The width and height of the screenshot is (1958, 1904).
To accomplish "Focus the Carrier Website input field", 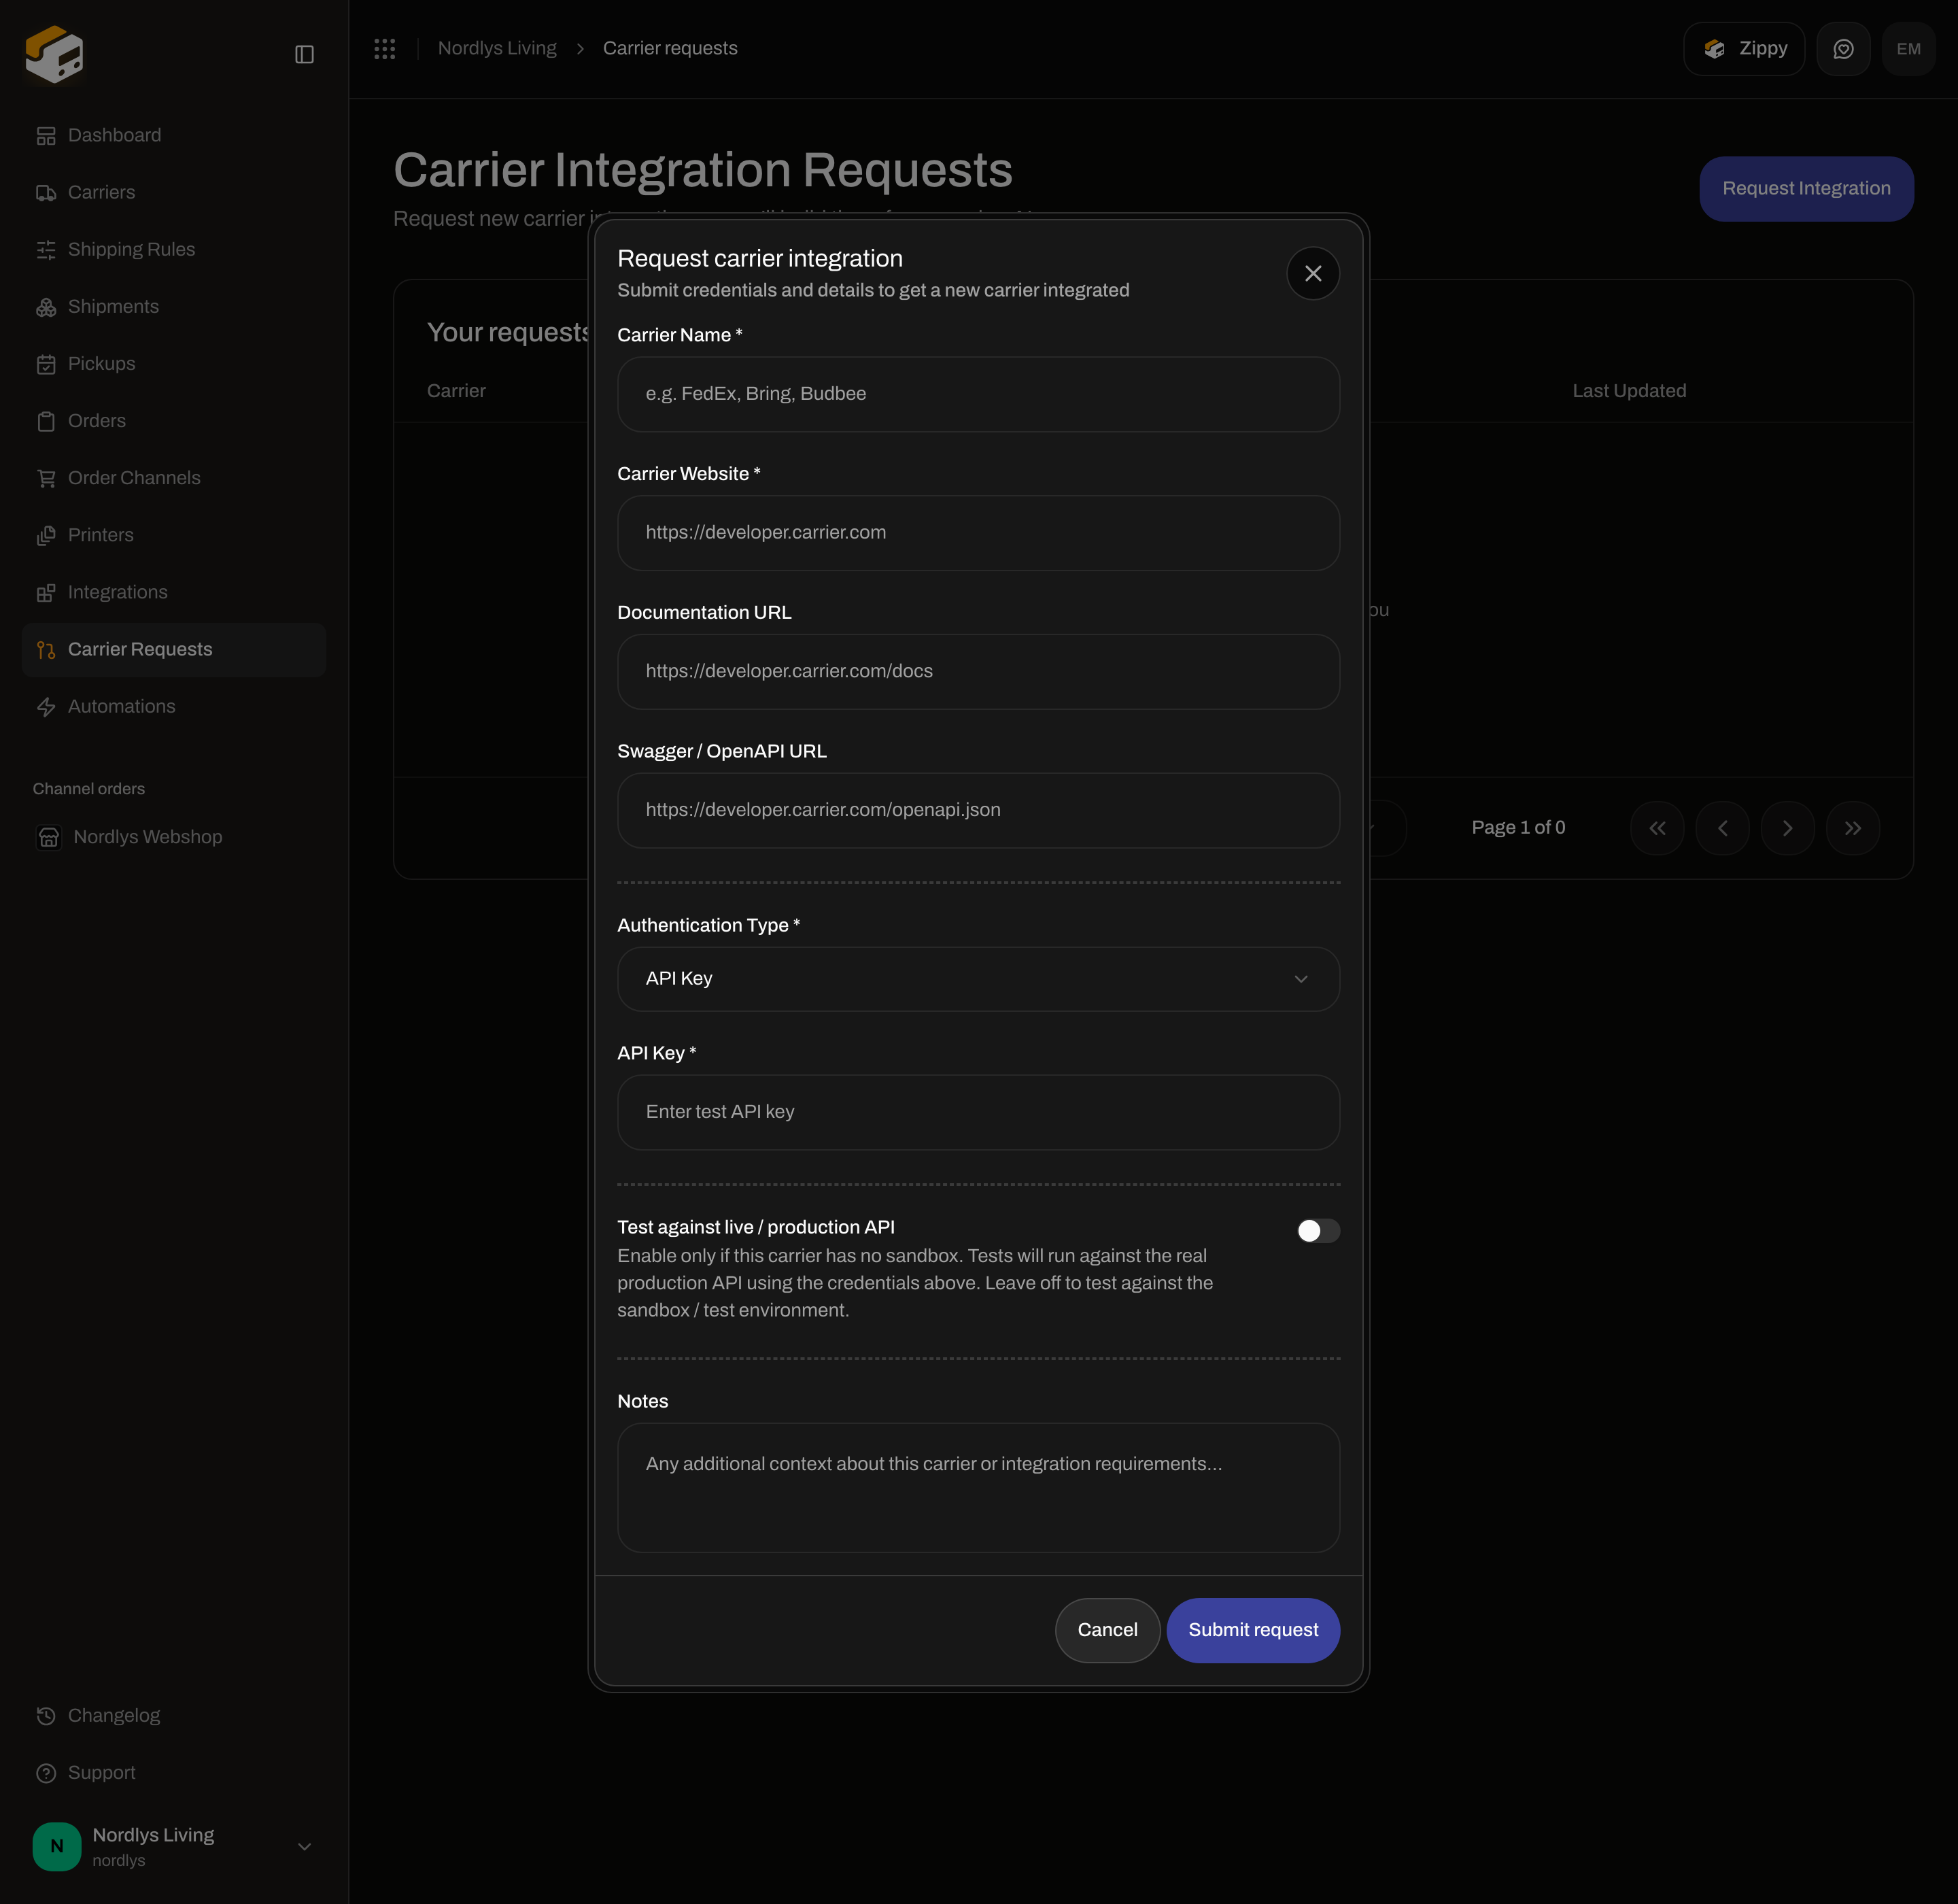I will click(x=978, y=533).
